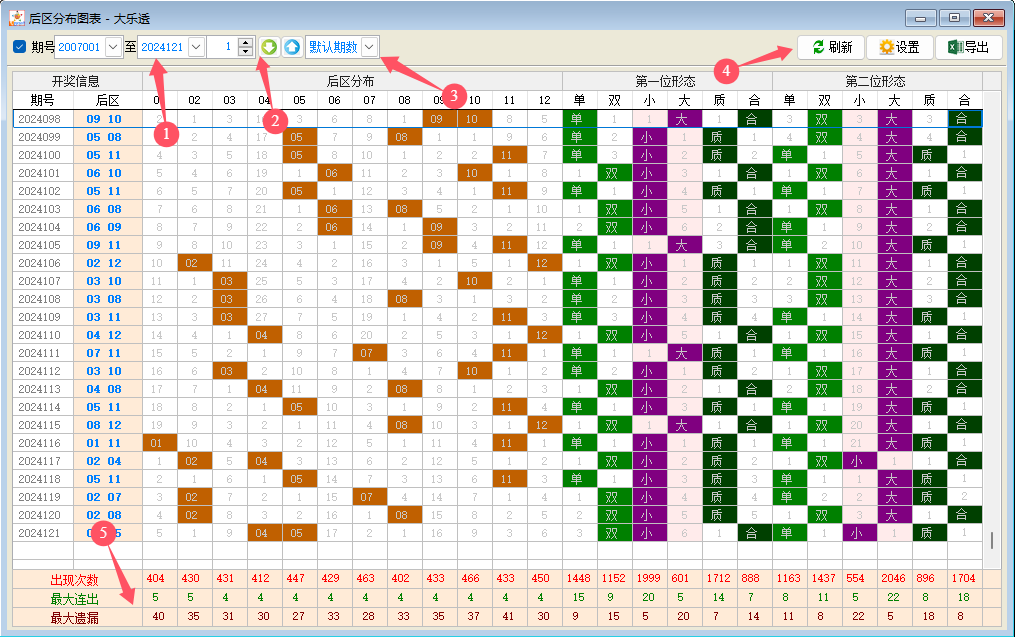Click the 后区分布 column group header
The height and width of the screenshot is (637, 1015).
pyautogui.click(x=350, y=81)
